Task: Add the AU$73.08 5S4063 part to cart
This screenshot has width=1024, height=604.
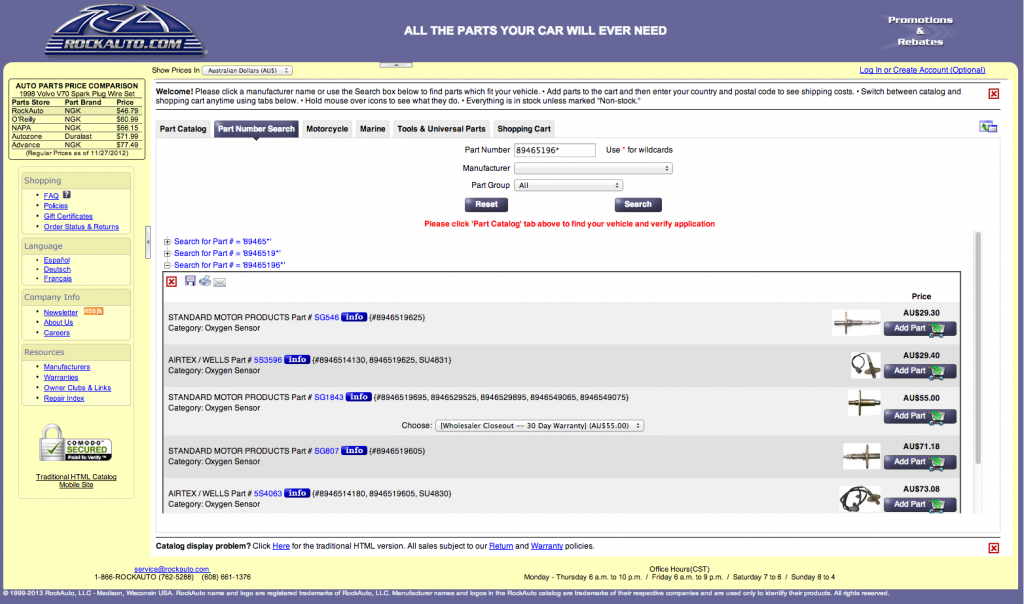Action: 920,504
